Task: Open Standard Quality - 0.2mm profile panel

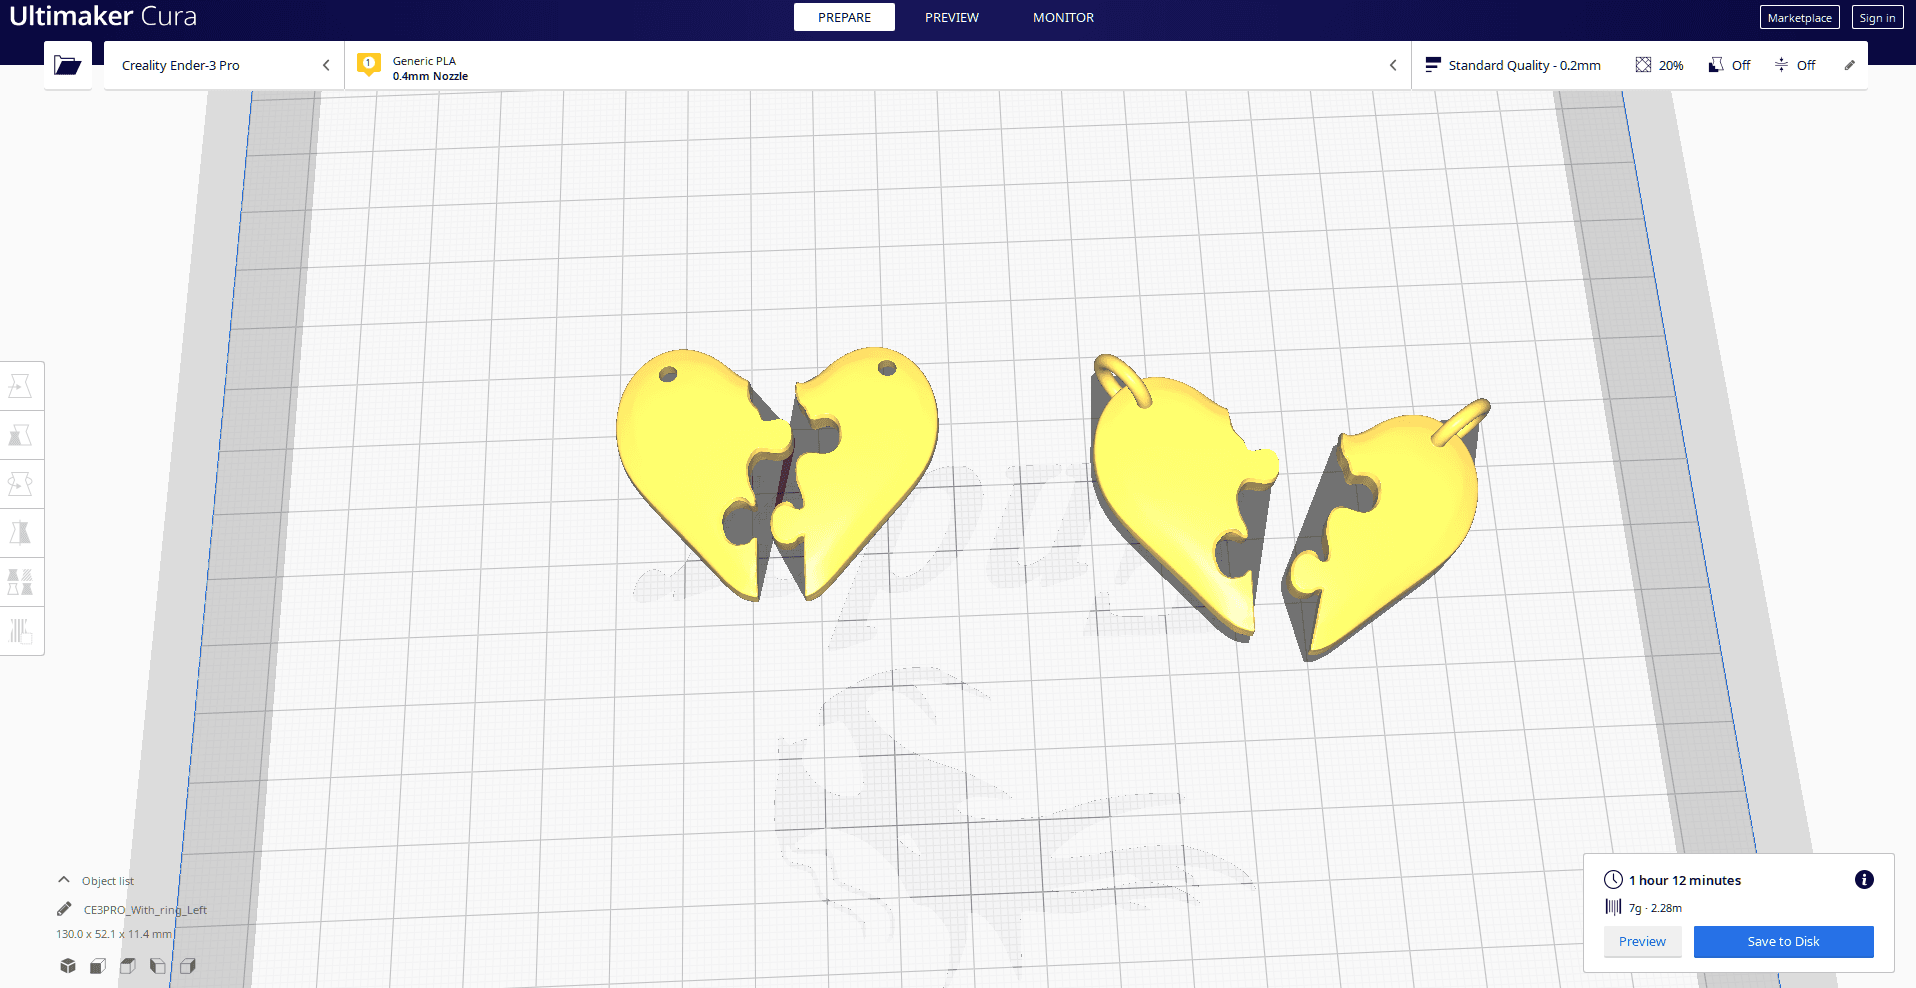Action: tap(1524, 65)
